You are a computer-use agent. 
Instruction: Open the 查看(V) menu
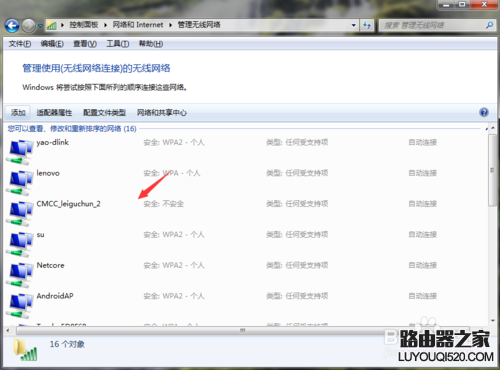click(x=85, y=44)
